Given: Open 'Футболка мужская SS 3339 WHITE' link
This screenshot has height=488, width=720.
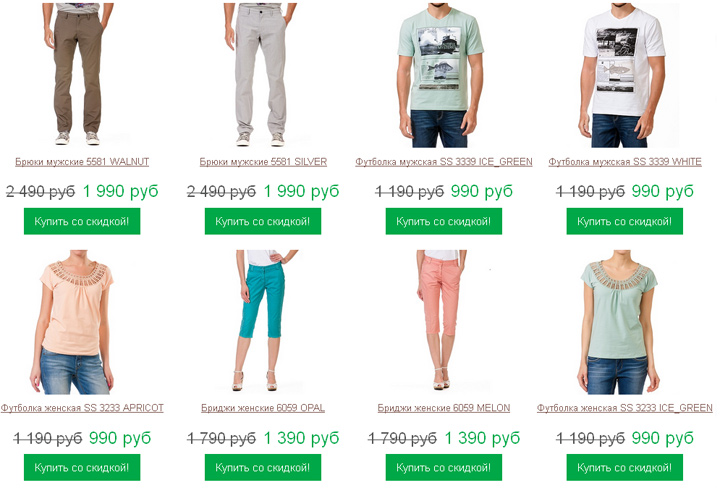Looking at the screenshot, I should point(625,162).
